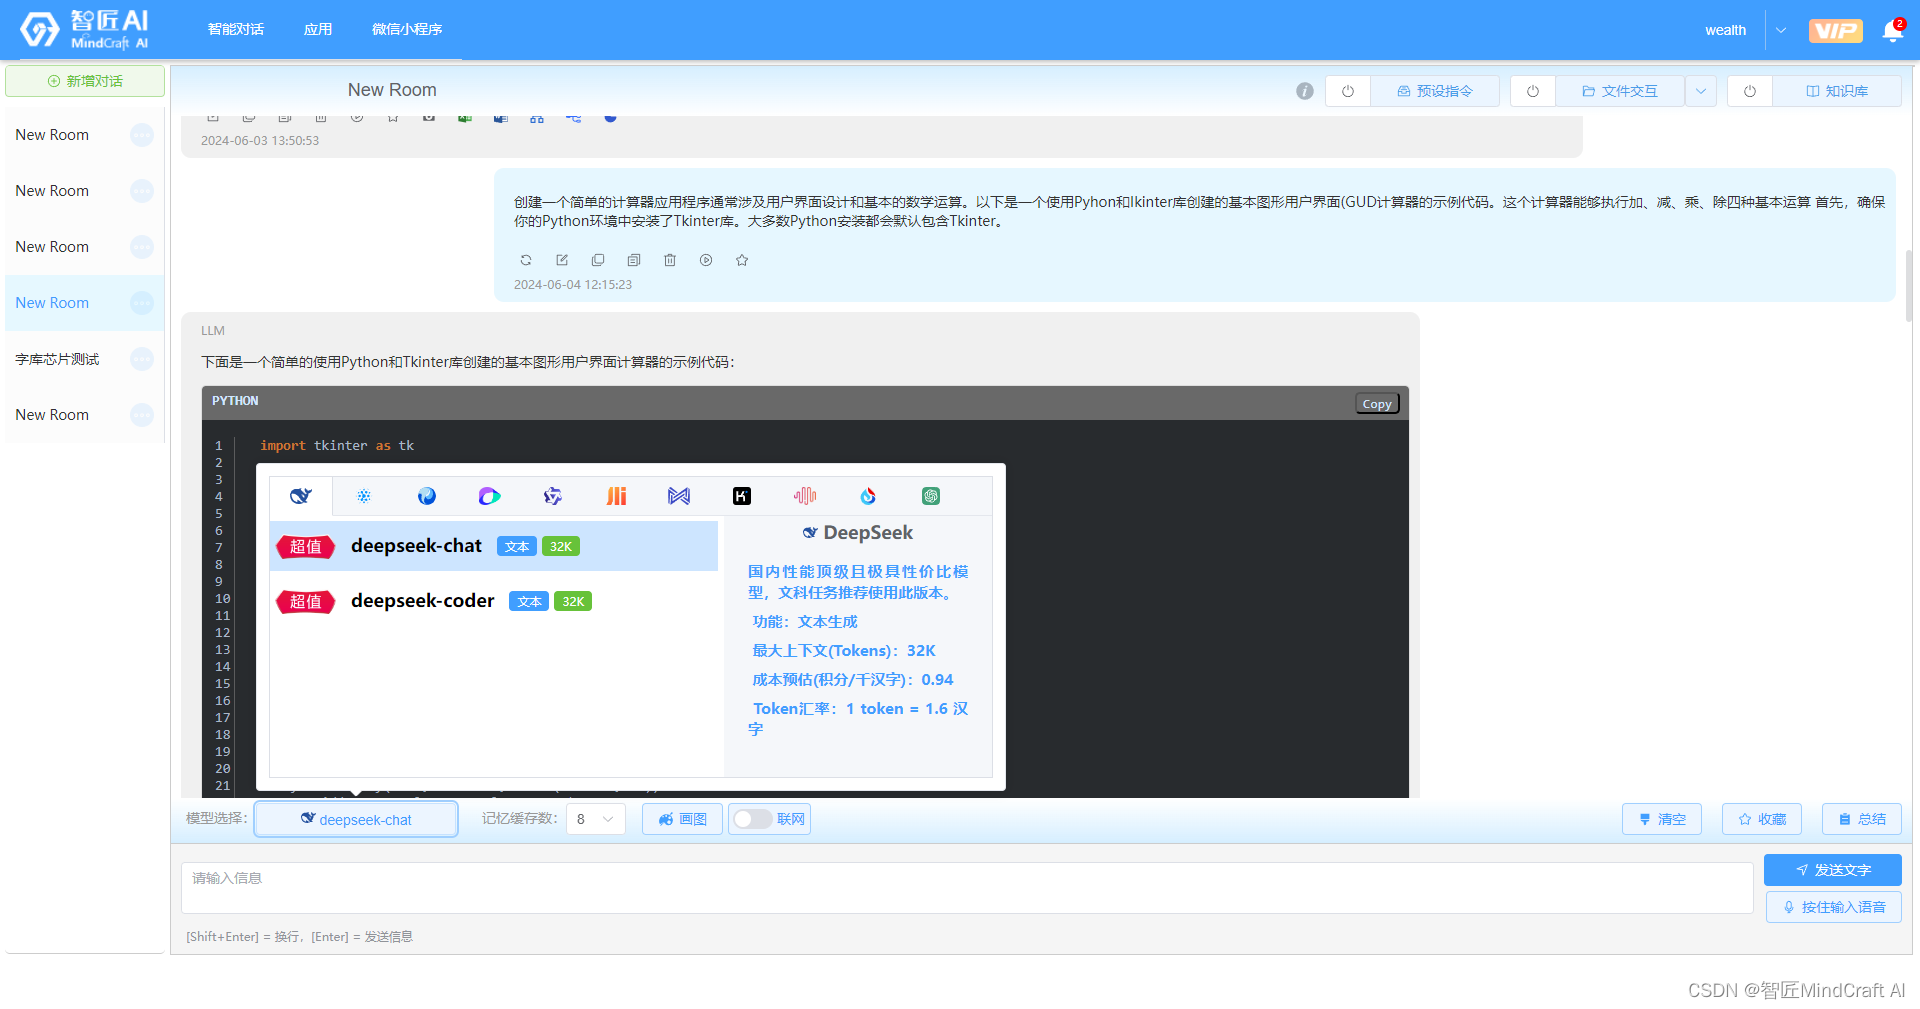Screen dimensions: 1920x1009
Task: Click the 新增对话 button
Action: [x=85, y=81]
